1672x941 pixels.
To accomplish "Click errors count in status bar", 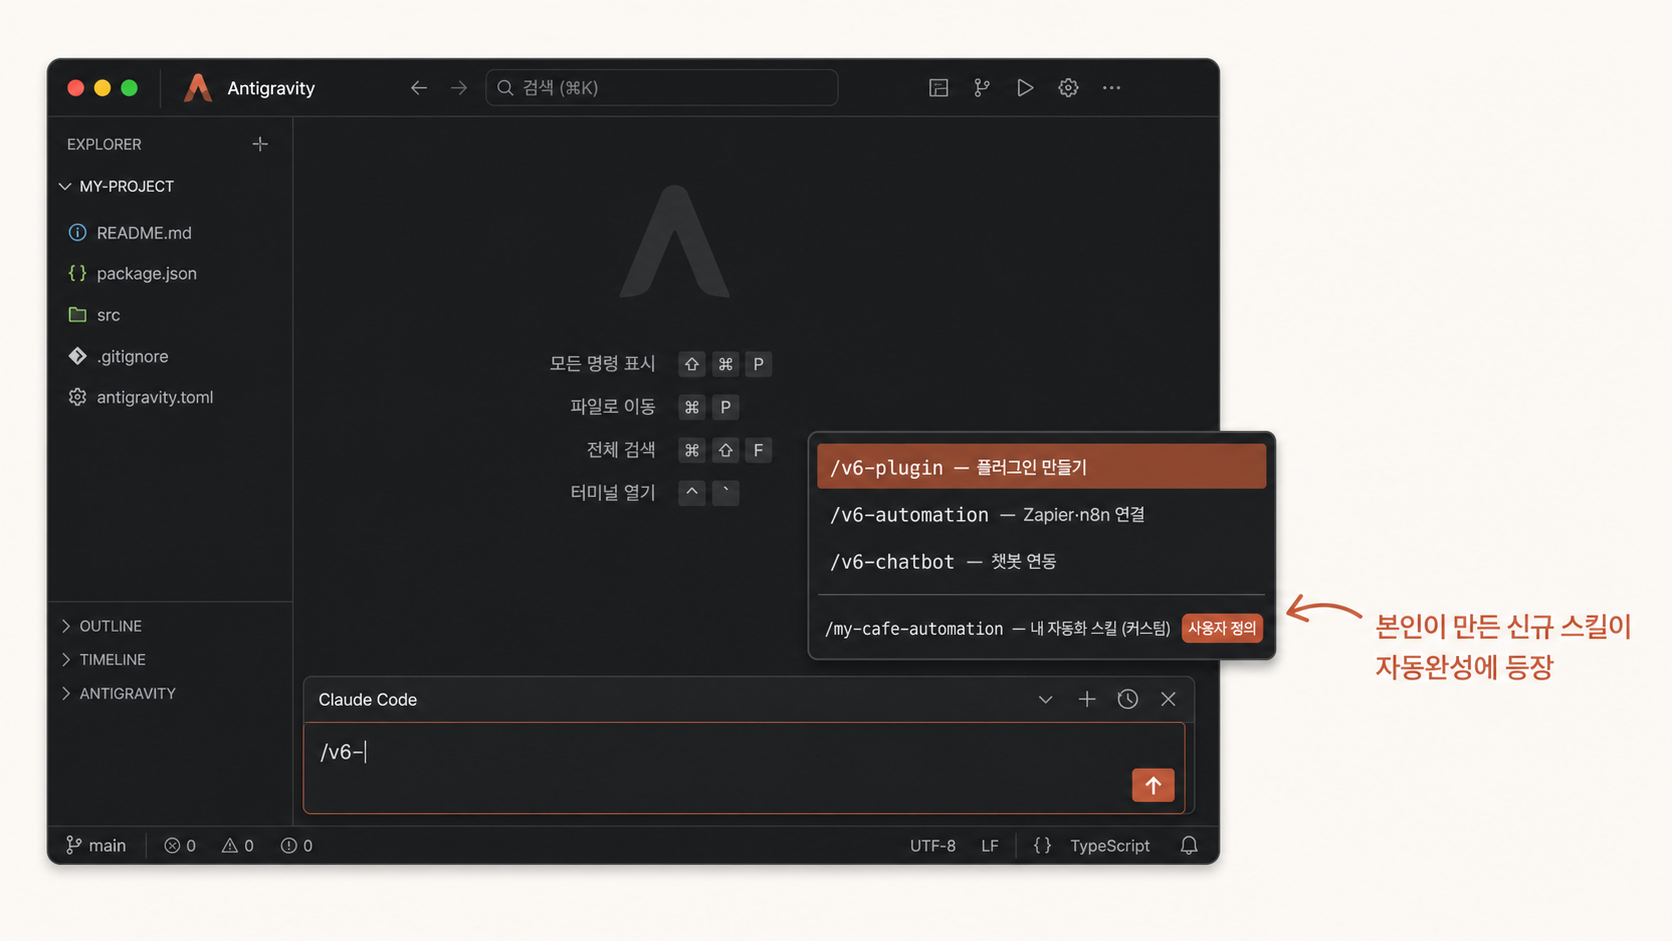I will tap(180, 846).
